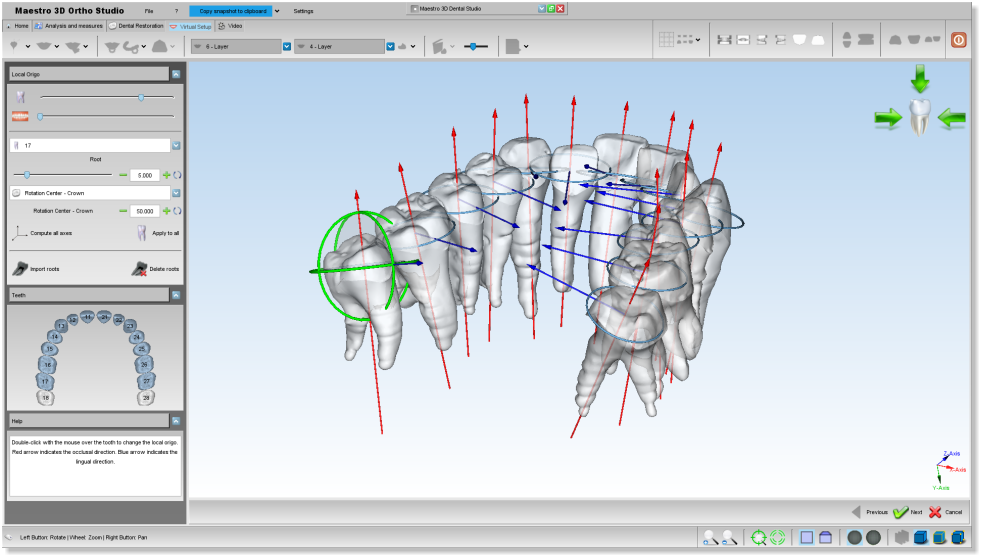Viewport: 984px width, 560px height.
Task: Click the perspective box view icon
Action: pos(826,537)
